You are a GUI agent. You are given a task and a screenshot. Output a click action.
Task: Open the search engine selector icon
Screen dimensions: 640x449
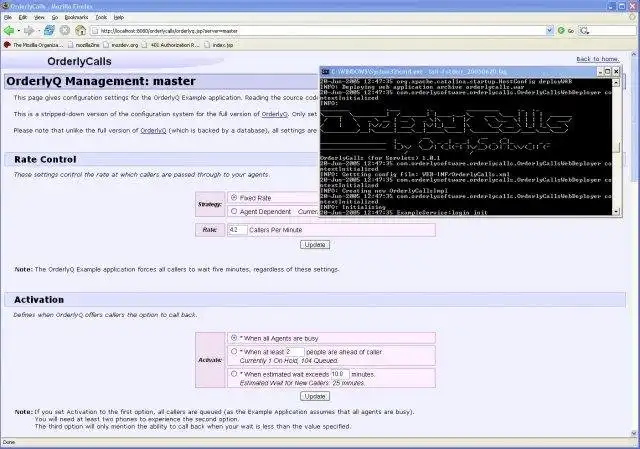[x=584, y=31]
